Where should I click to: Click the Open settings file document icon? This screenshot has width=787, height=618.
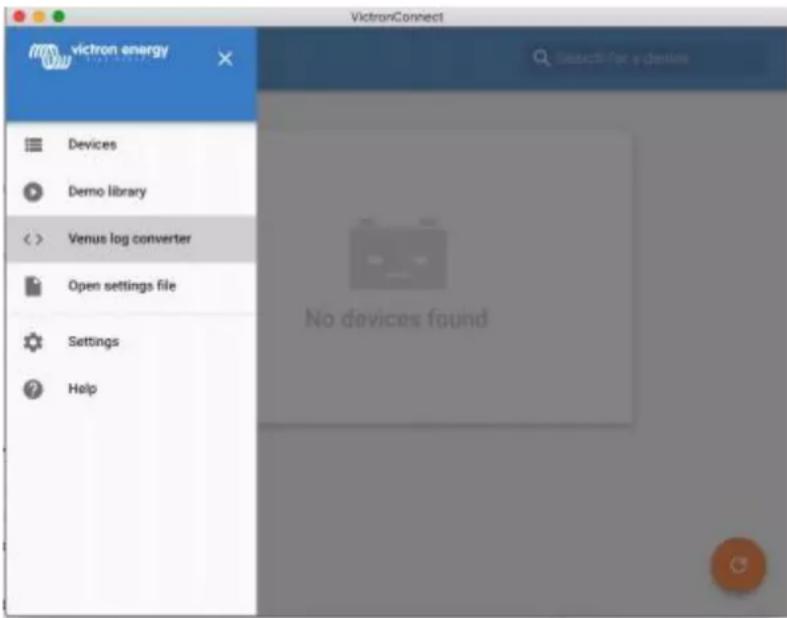coord(33,286)
